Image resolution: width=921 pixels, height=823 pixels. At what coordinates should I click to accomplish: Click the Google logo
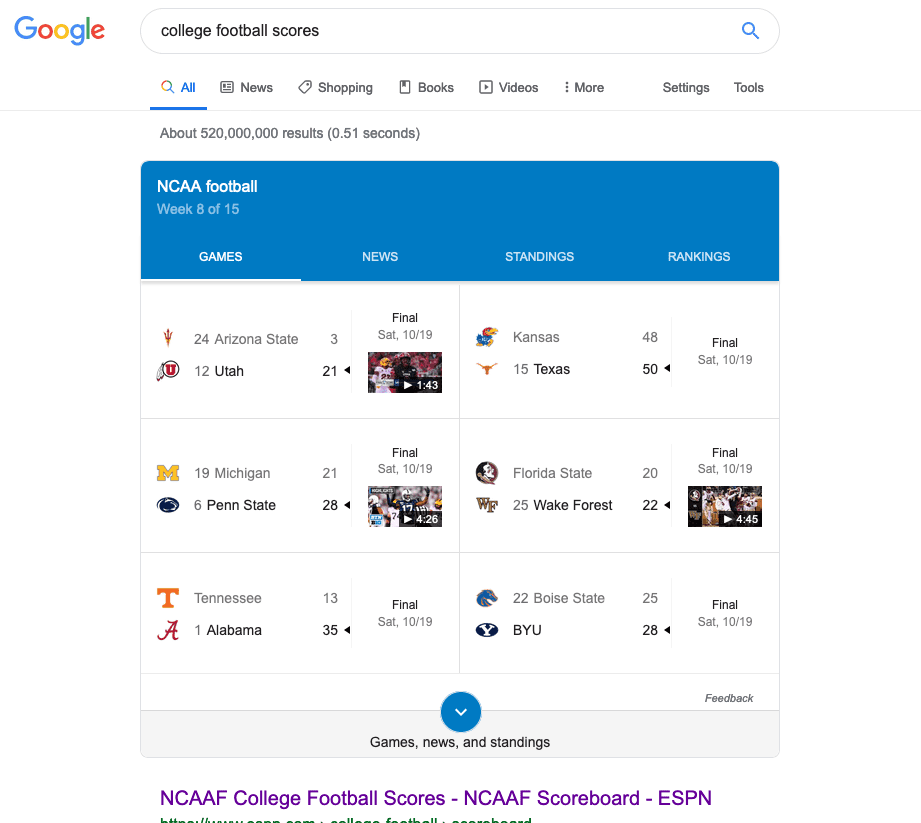coord(60,30)
